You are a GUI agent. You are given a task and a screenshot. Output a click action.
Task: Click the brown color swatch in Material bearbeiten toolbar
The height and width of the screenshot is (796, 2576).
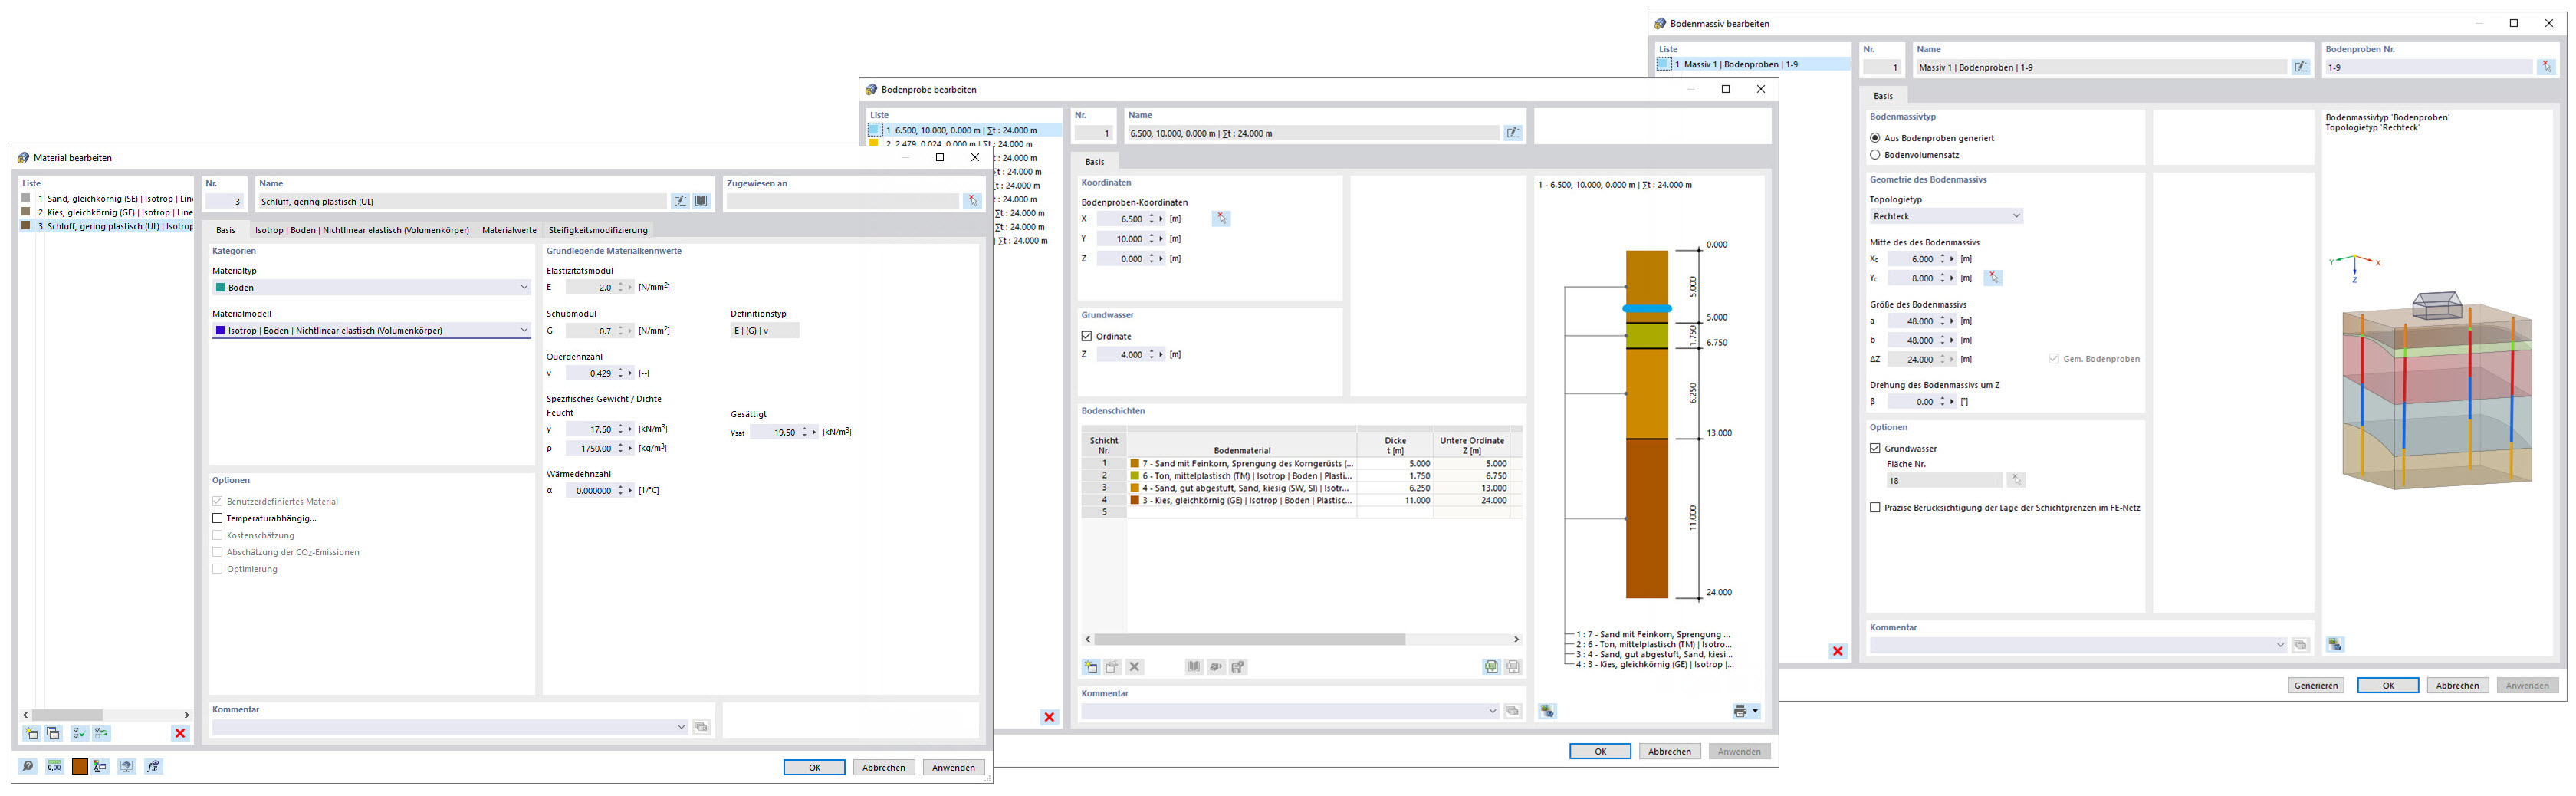tap(80, 766)
